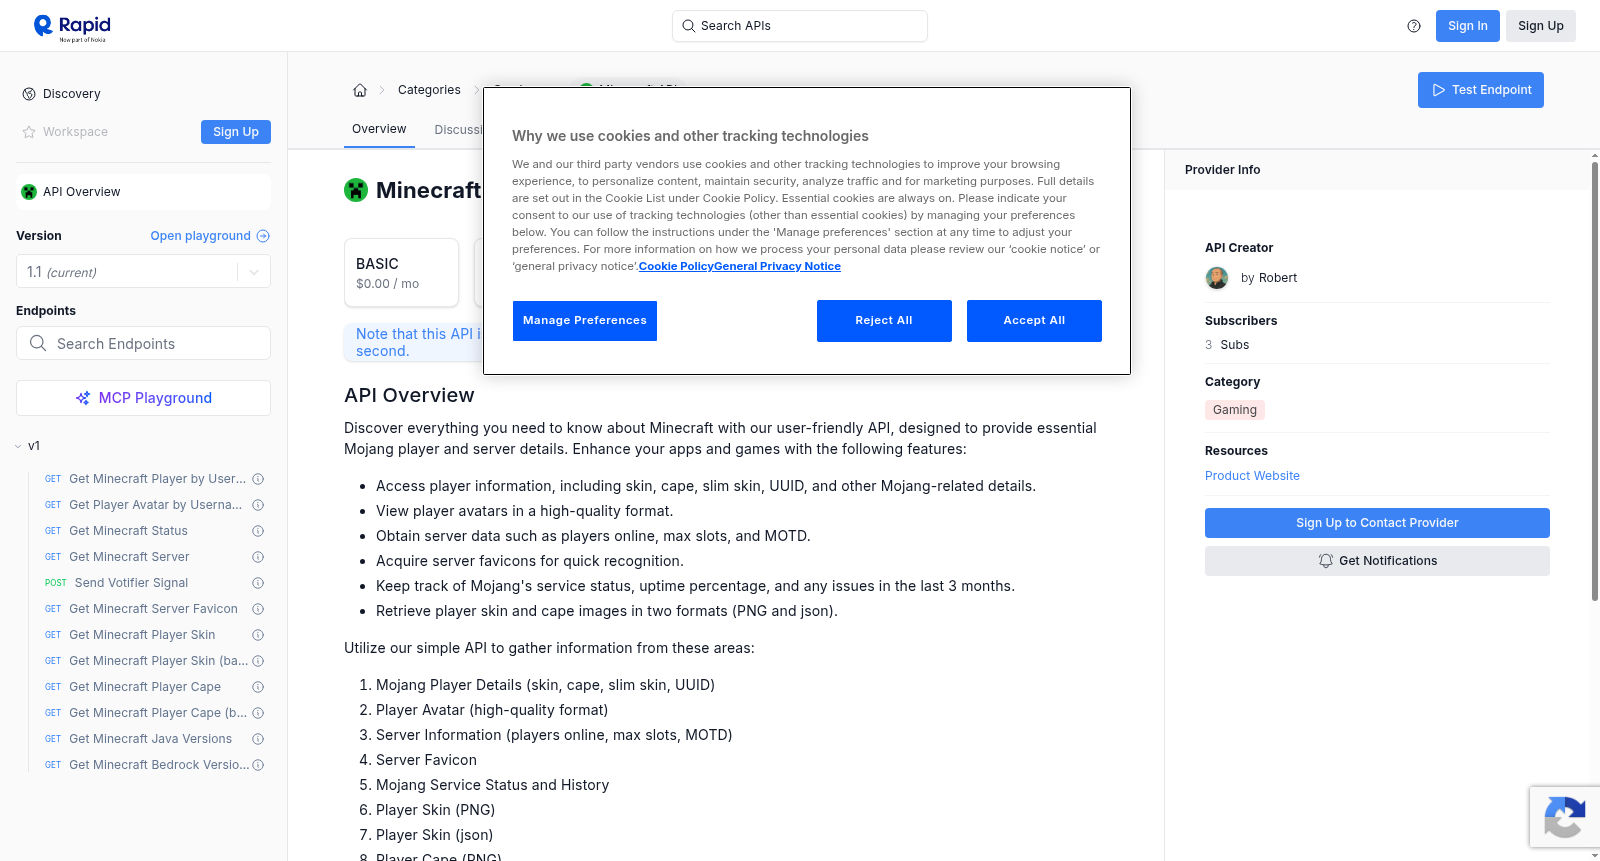Open info icon for Get Minecraft Java Versions
The image size is (1600, 861).
click(x=258, y=739)
